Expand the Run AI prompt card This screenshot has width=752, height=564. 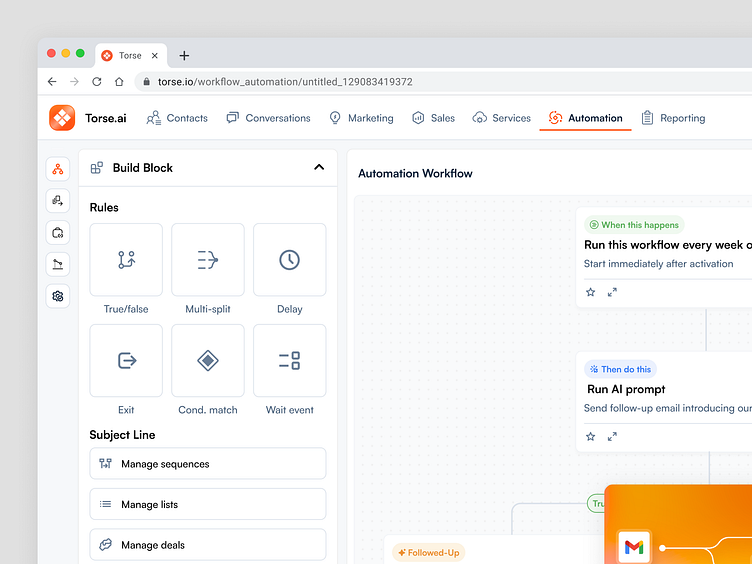(612, 436)
